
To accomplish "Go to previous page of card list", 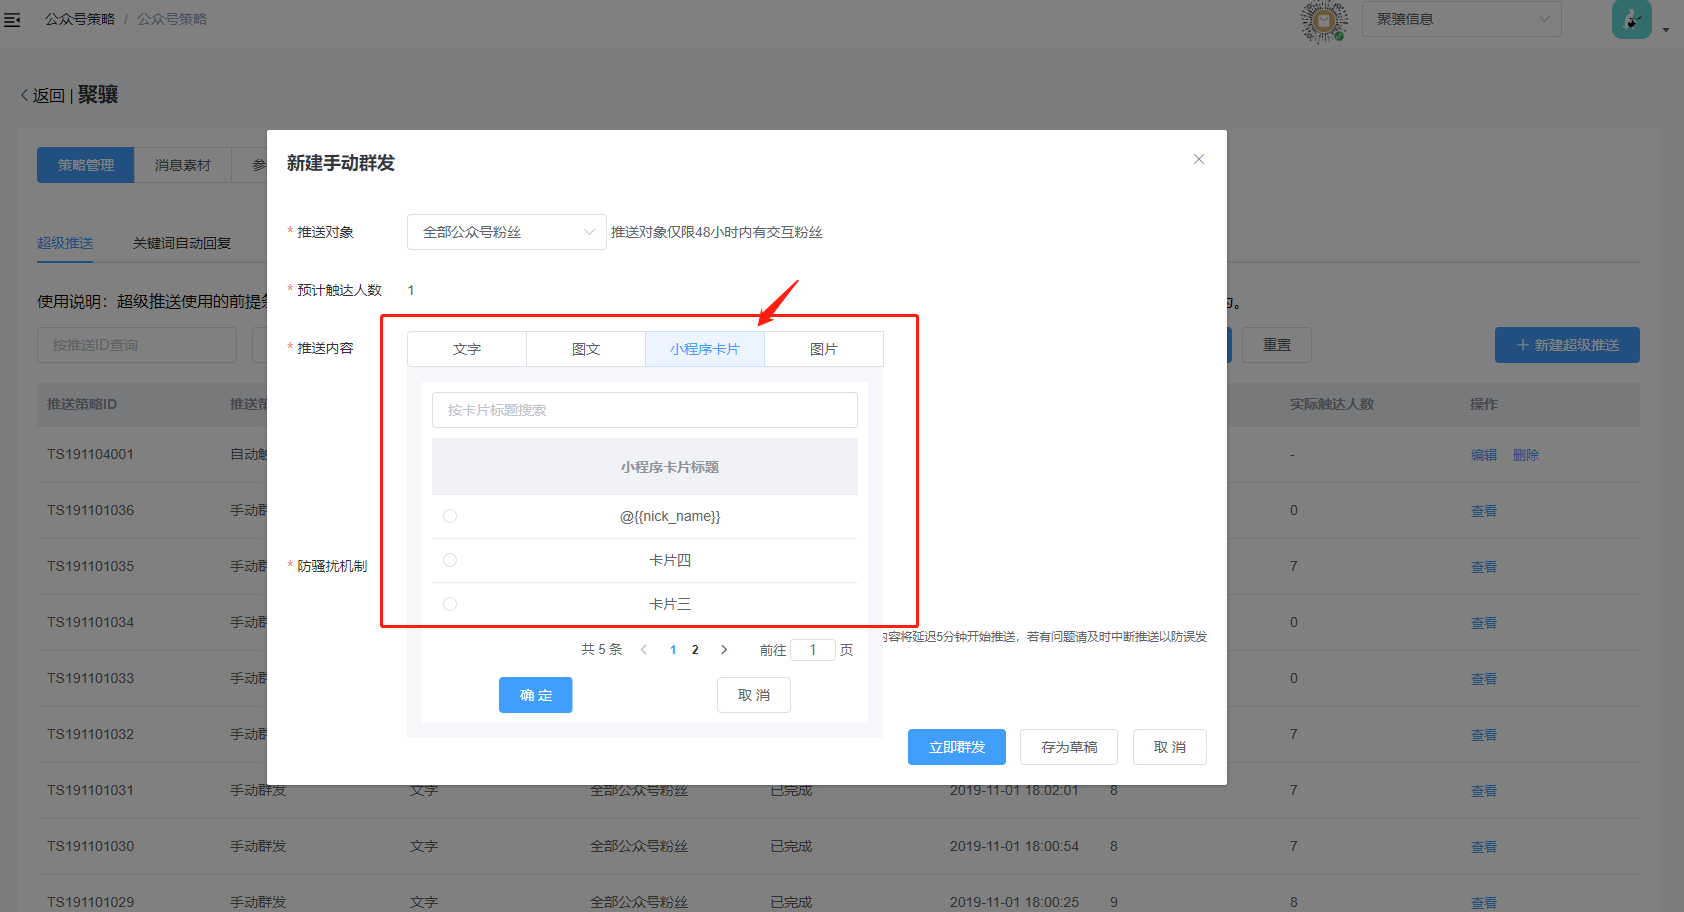I will pyautogui.click(x=644, y=650).
